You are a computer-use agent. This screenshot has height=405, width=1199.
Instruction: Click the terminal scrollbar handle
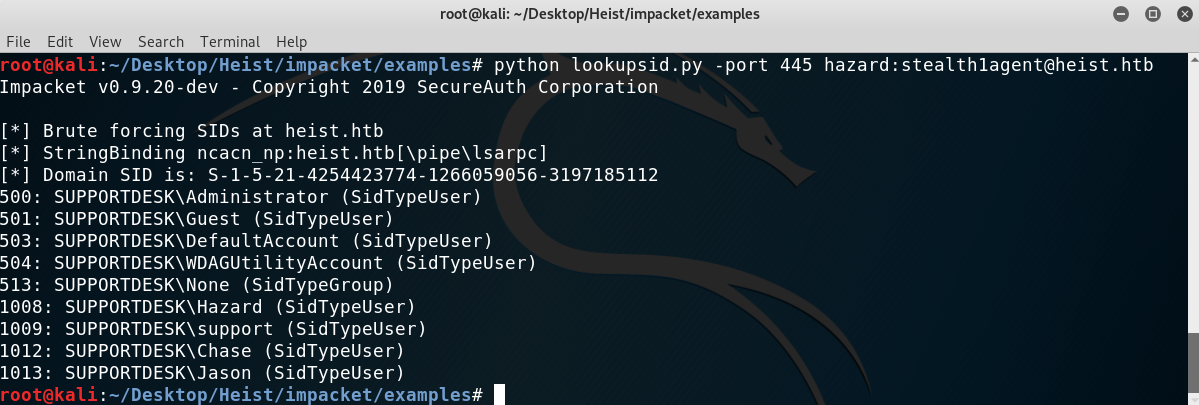(1194, 368)
